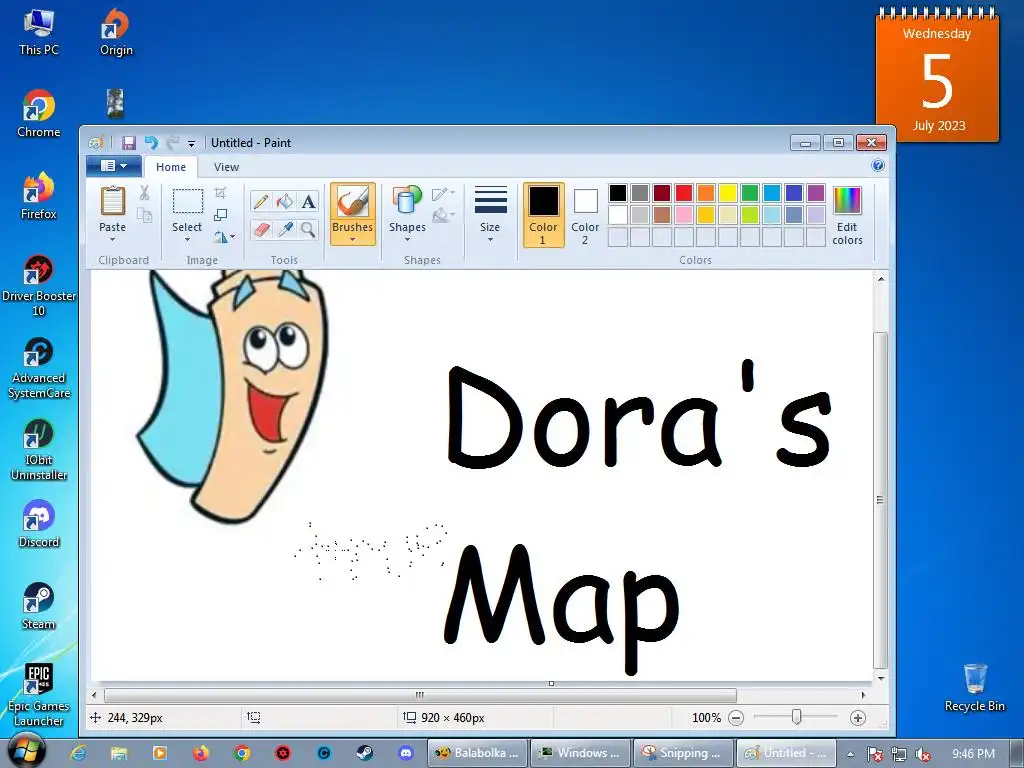The width and height of the screenshot is (1024, 768).
Task: Open Paint Help question mark icon
Action: pyautogui.click(x=878, y=165)
